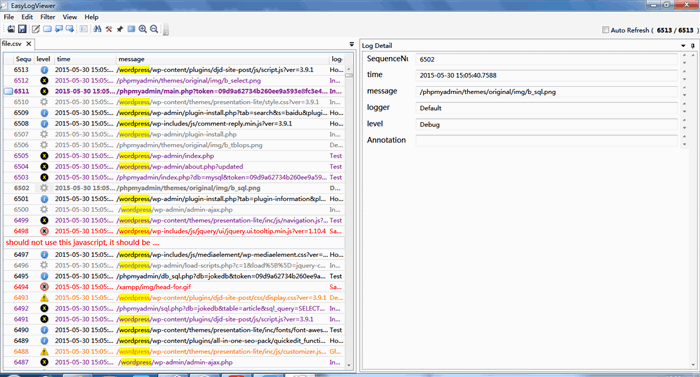Click the binoculars find icon

[x=97, y=29]
